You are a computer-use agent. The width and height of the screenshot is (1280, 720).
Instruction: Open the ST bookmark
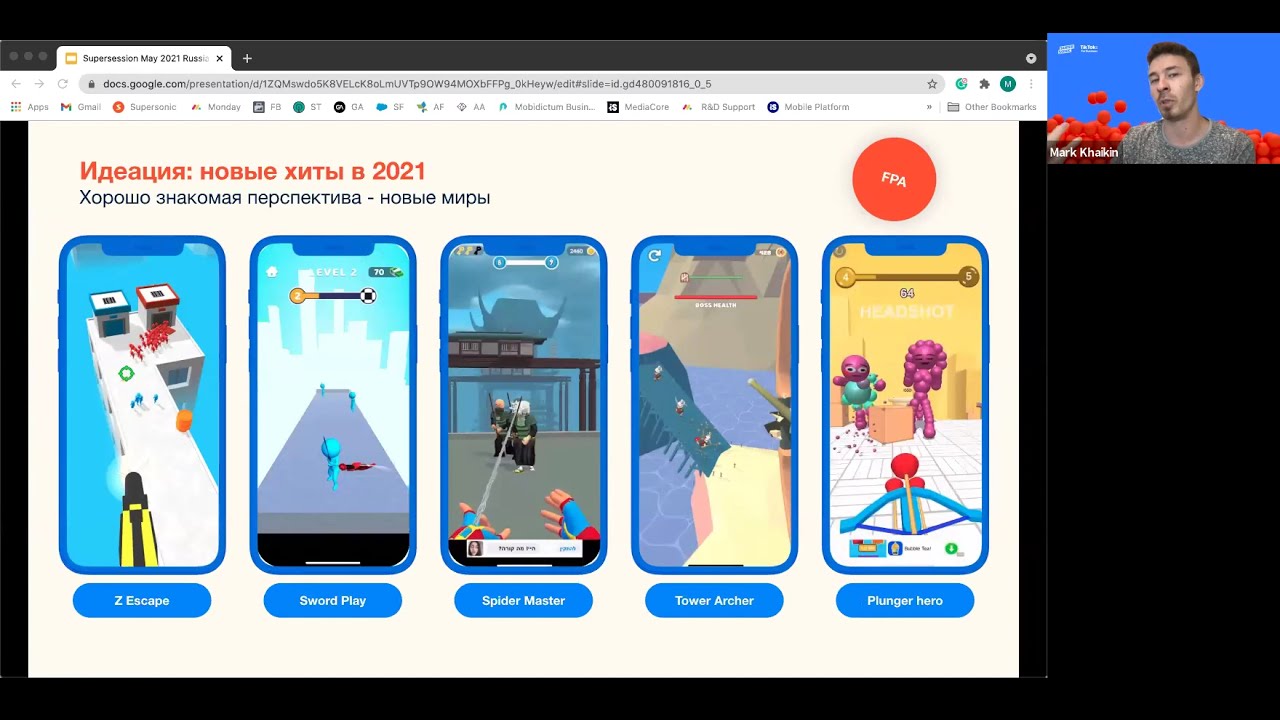pyautogui.click(x=307, y=107)
